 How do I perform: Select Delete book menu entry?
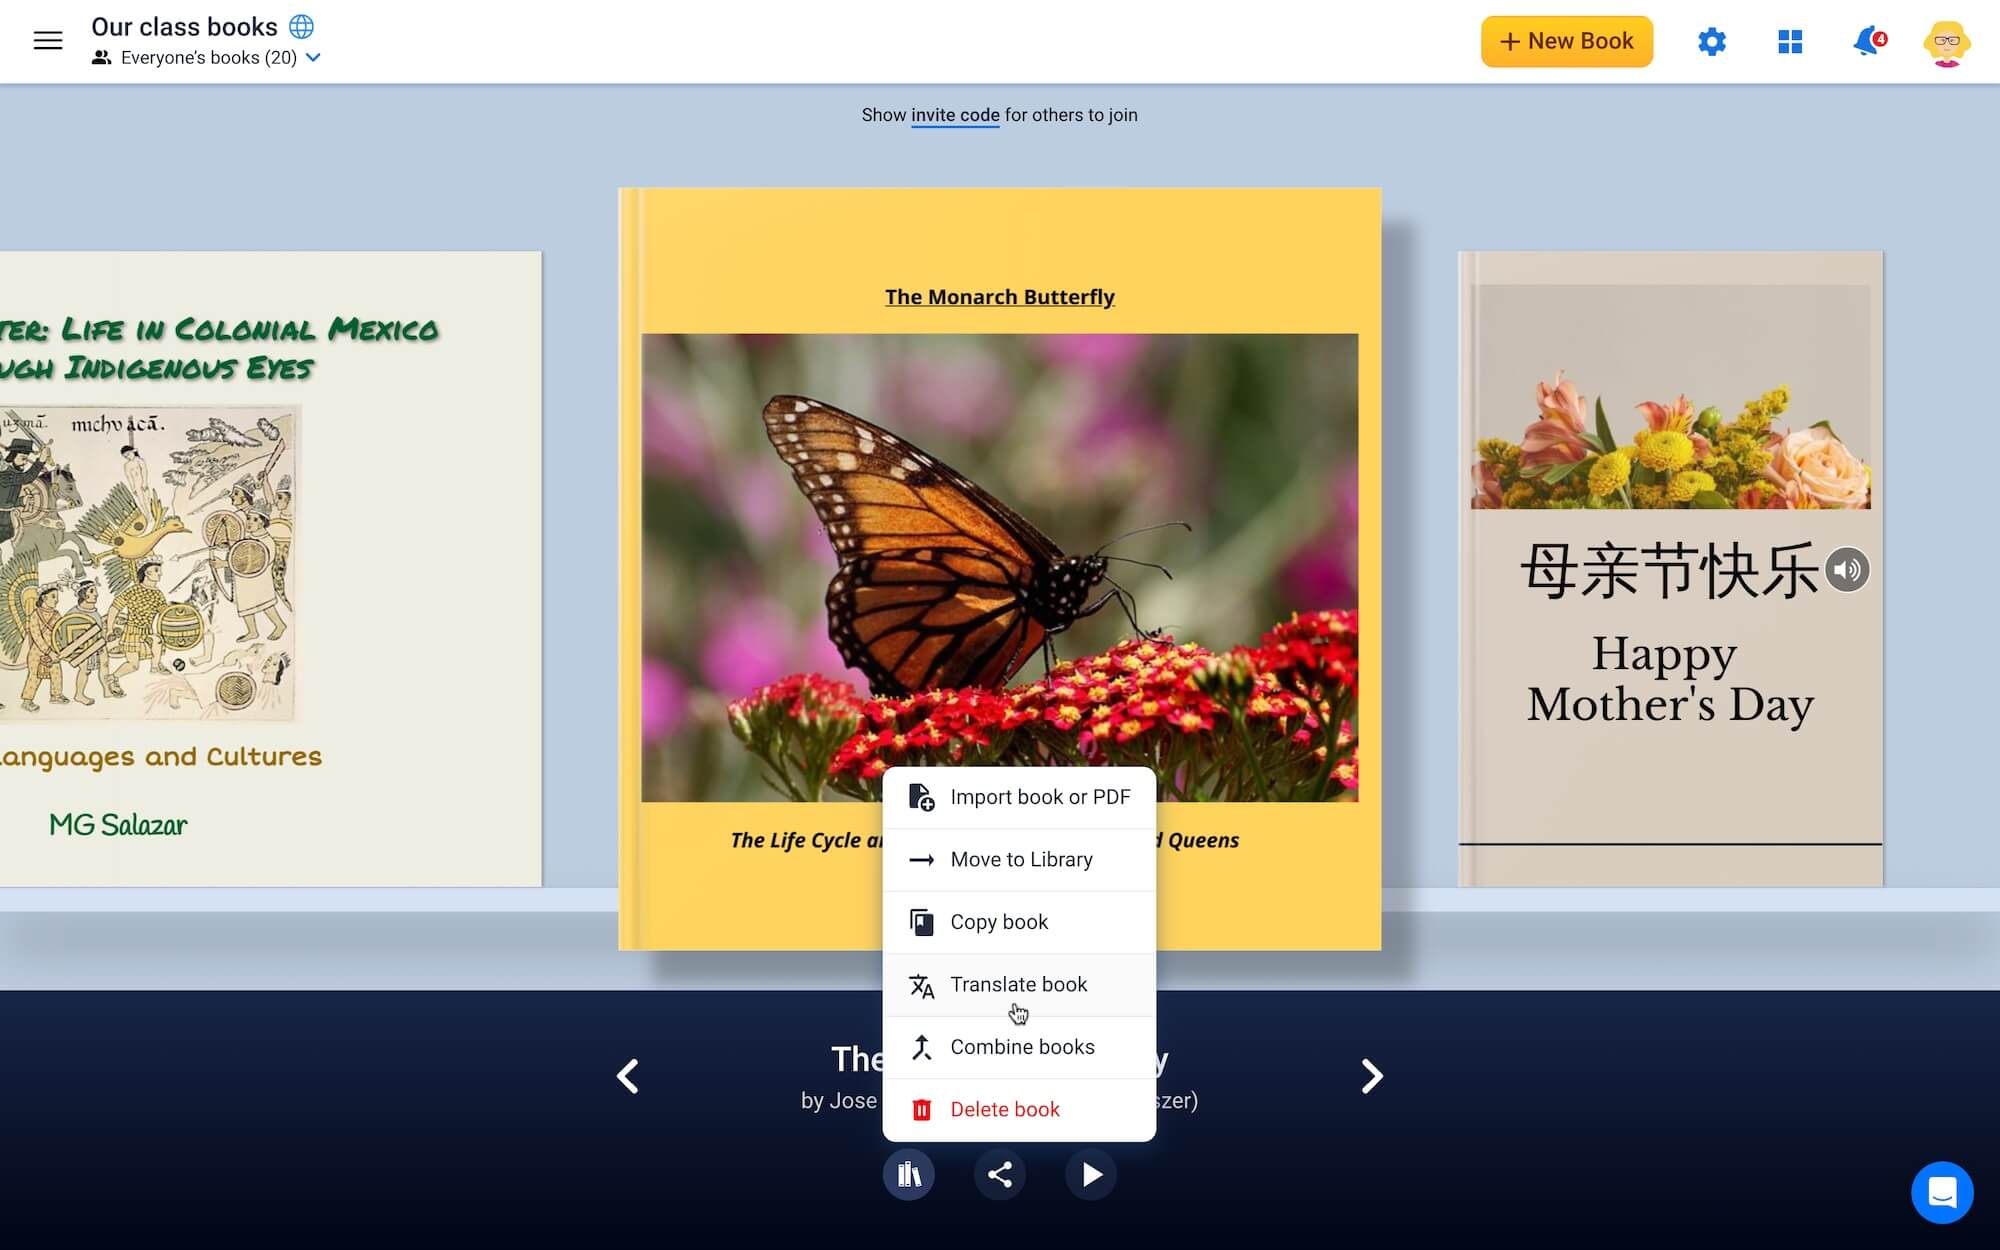pyautogui.click(x=1004, y=1109)
